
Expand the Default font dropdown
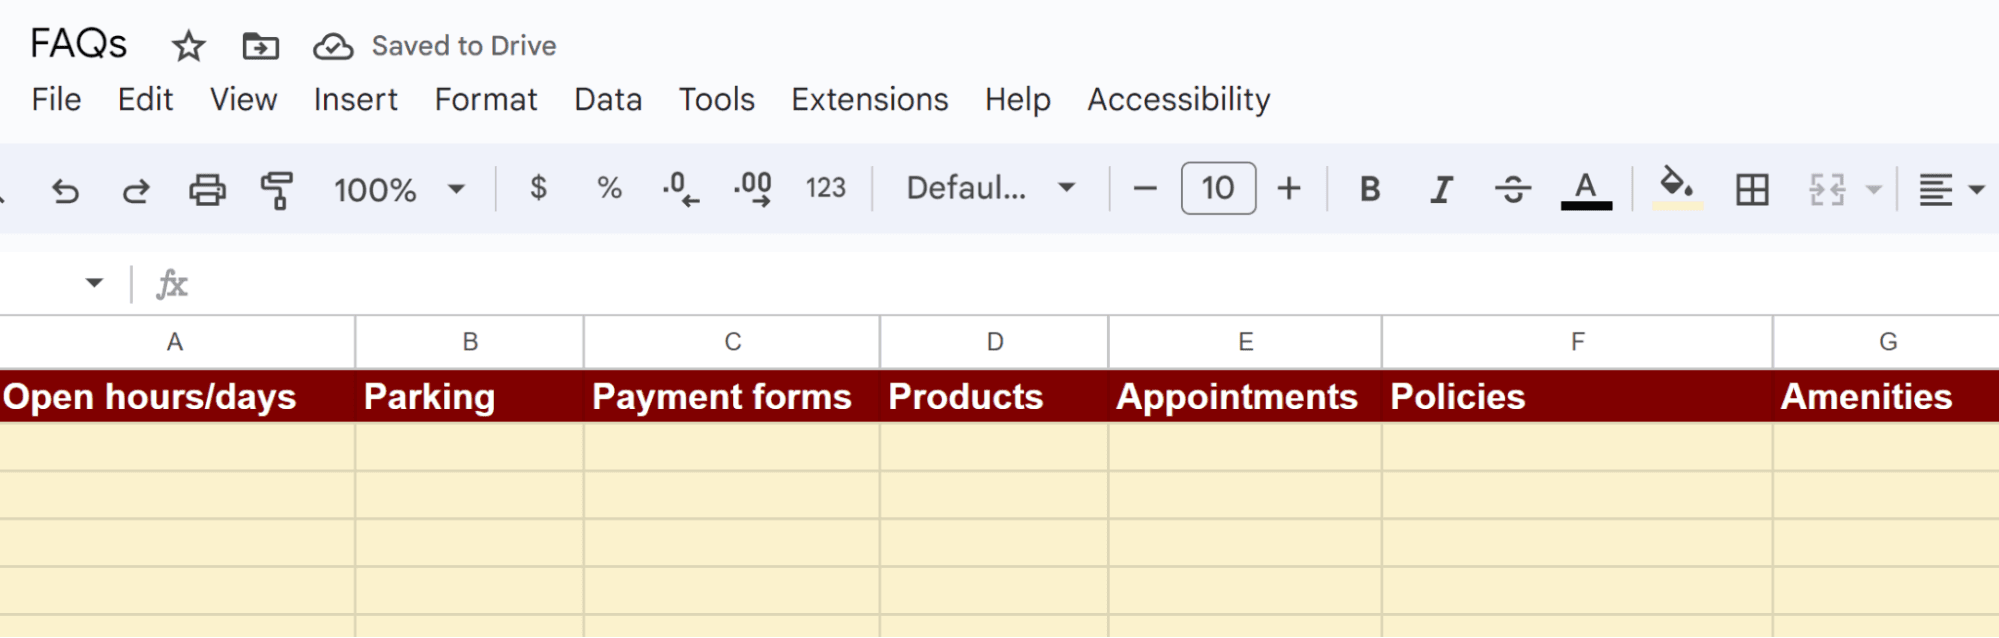point(990,188)
